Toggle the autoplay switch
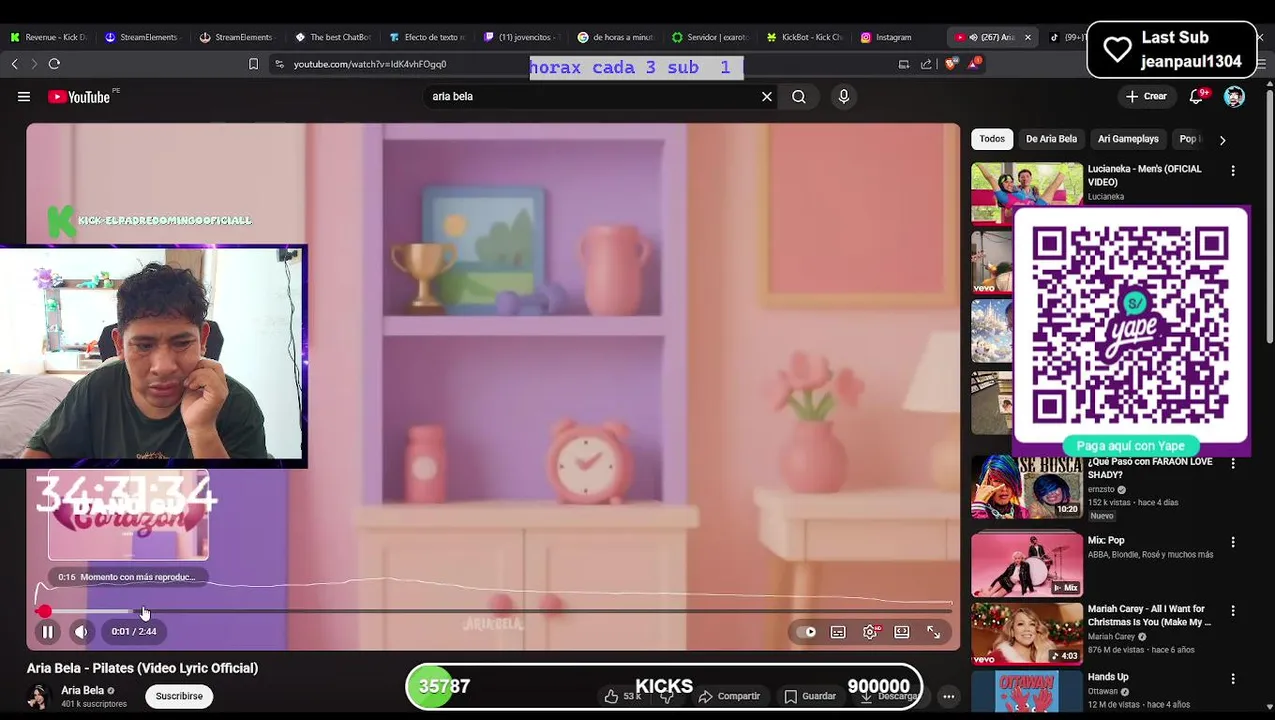The width and height of the screenshot is (1275, 720). tap(806, 632)
